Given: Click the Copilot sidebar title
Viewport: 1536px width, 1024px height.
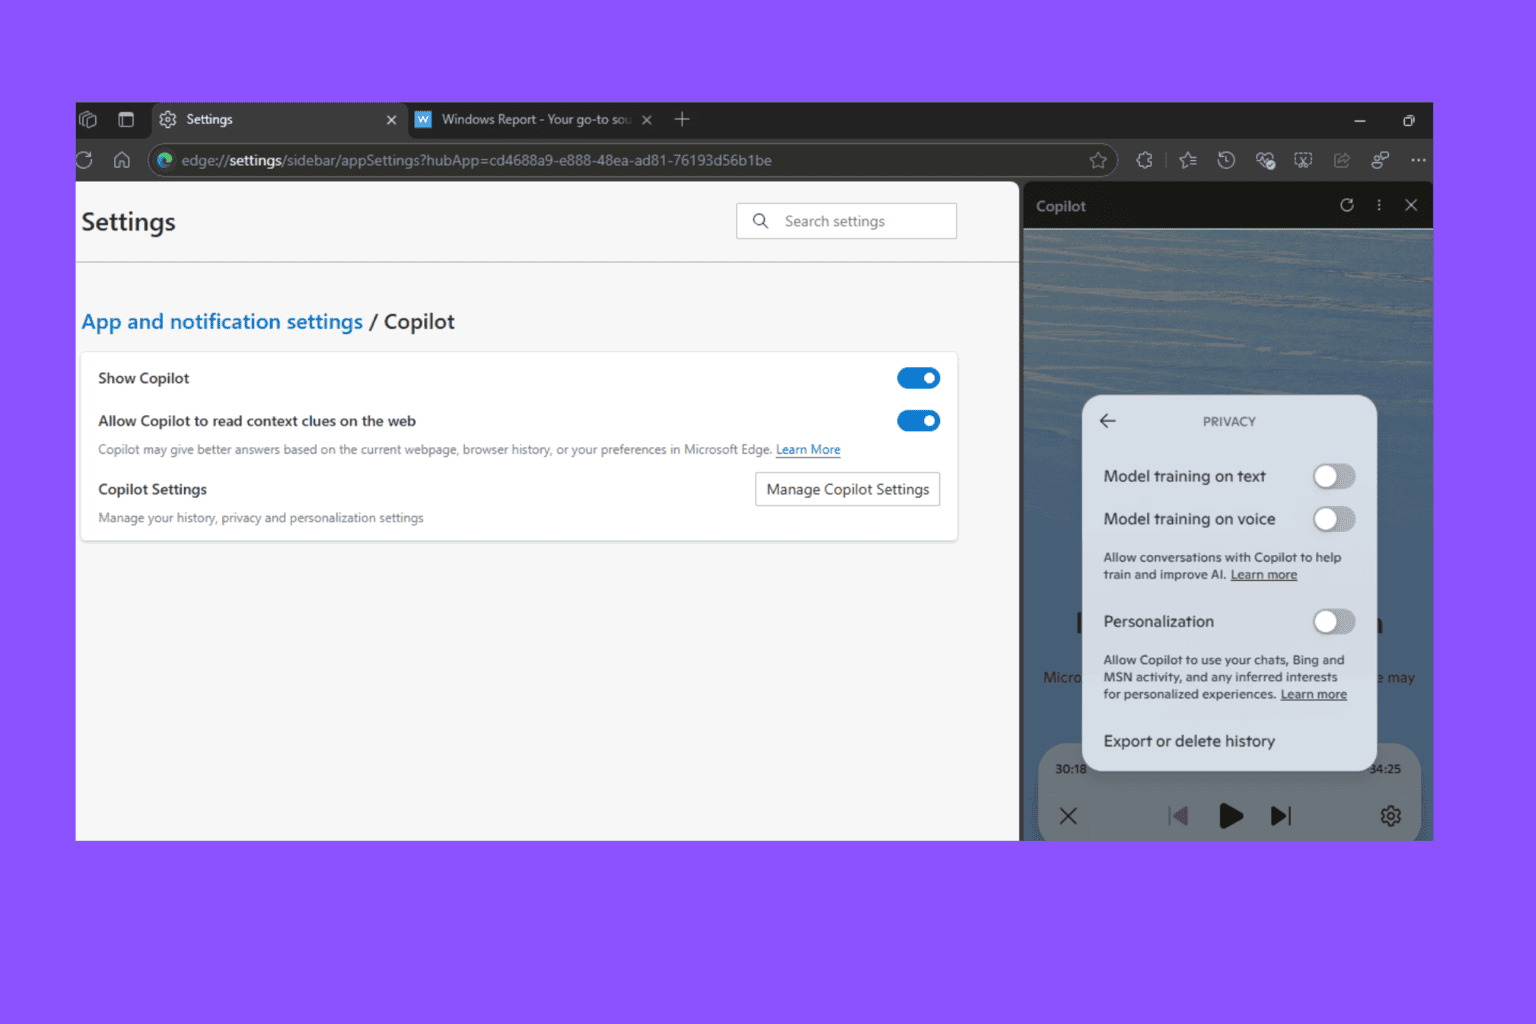Looking at the screenshot, I should (1060, 206).
